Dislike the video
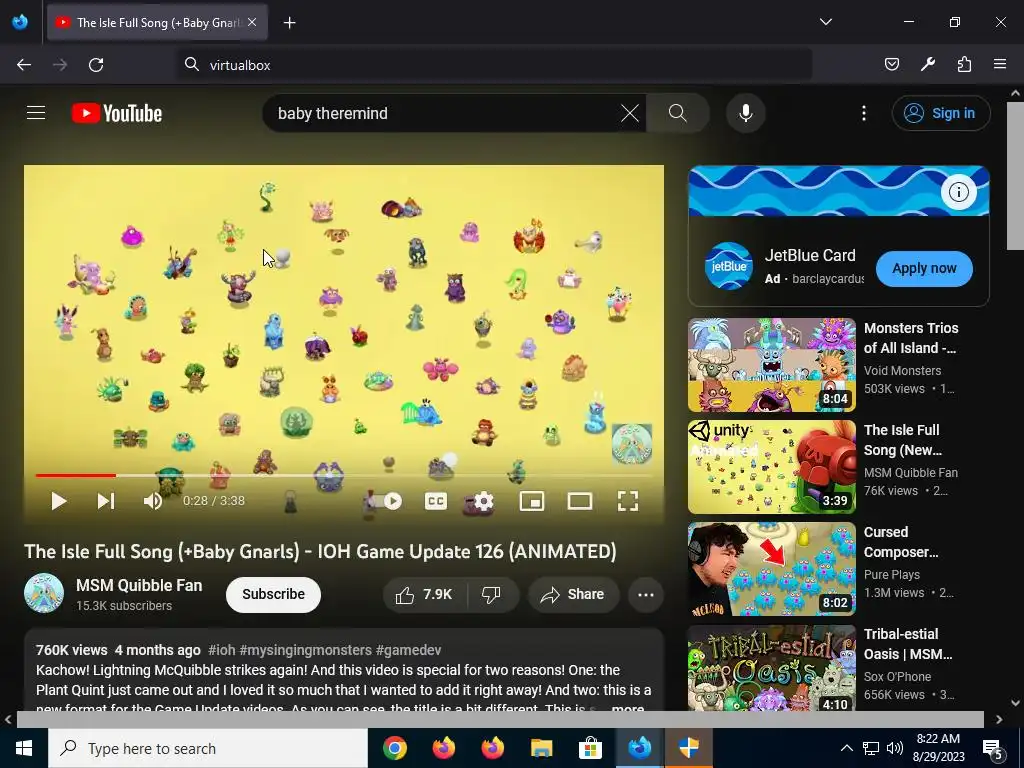 tap(491, 594)
